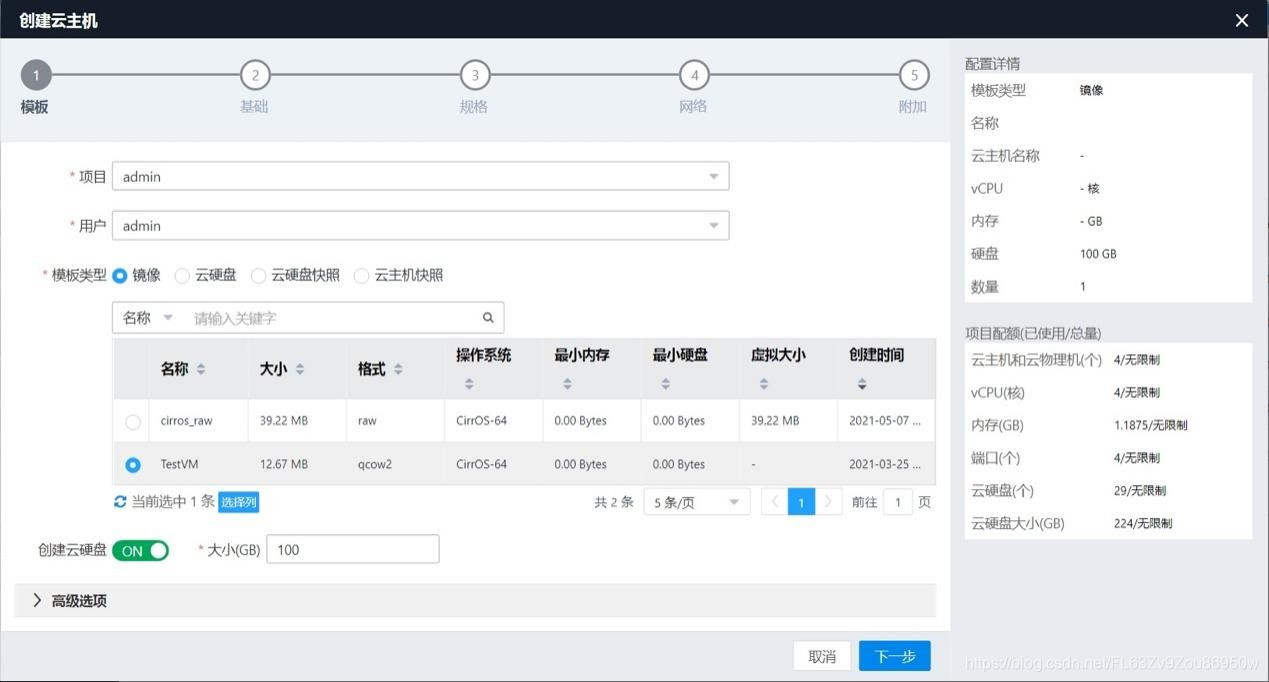Screen dimensions: 1269x682
Task: Click the 2021-03-25 creation time cell
Action: (x=885, y=464)
